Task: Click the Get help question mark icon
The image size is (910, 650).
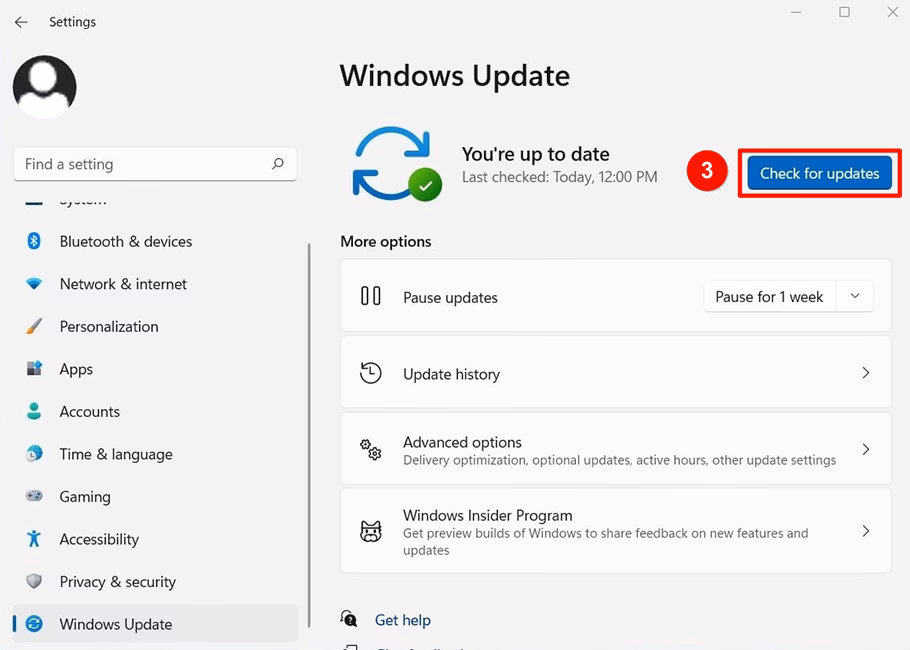Action: (x=349, y=619)
